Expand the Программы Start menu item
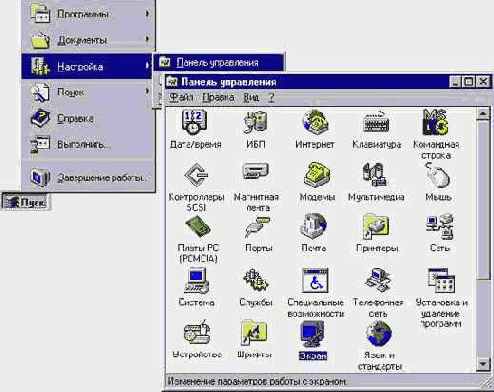Viewport: 494px width, 392px height. pos(88,14)
